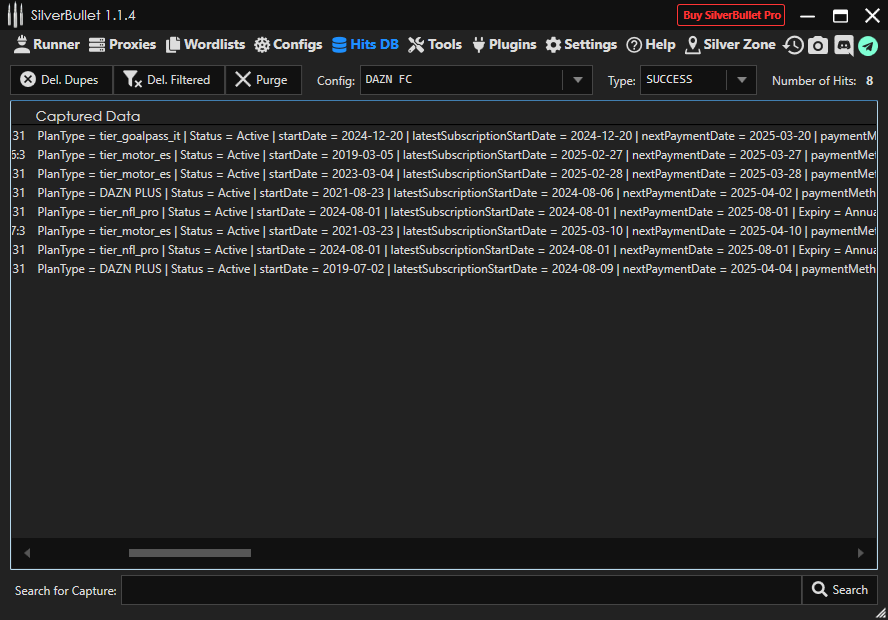Select the Hits DB tab

(x=365, y=45)
